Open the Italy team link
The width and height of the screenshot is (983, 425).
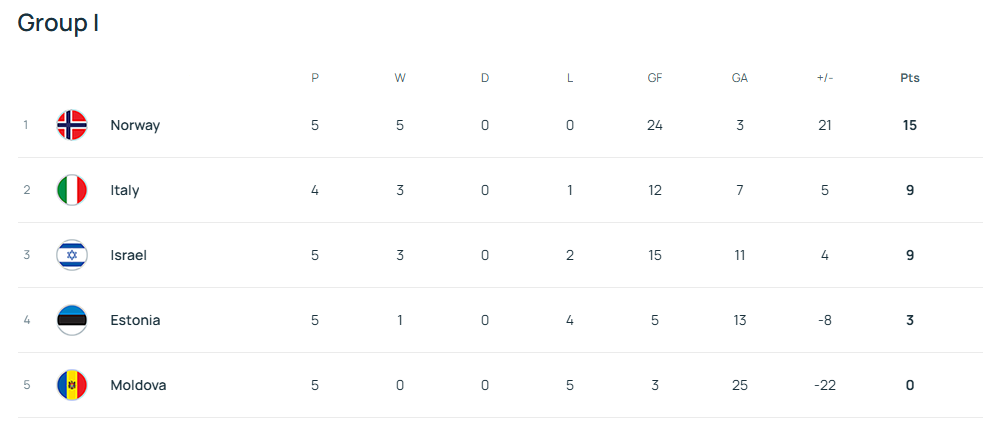click(x=125, y=190)
